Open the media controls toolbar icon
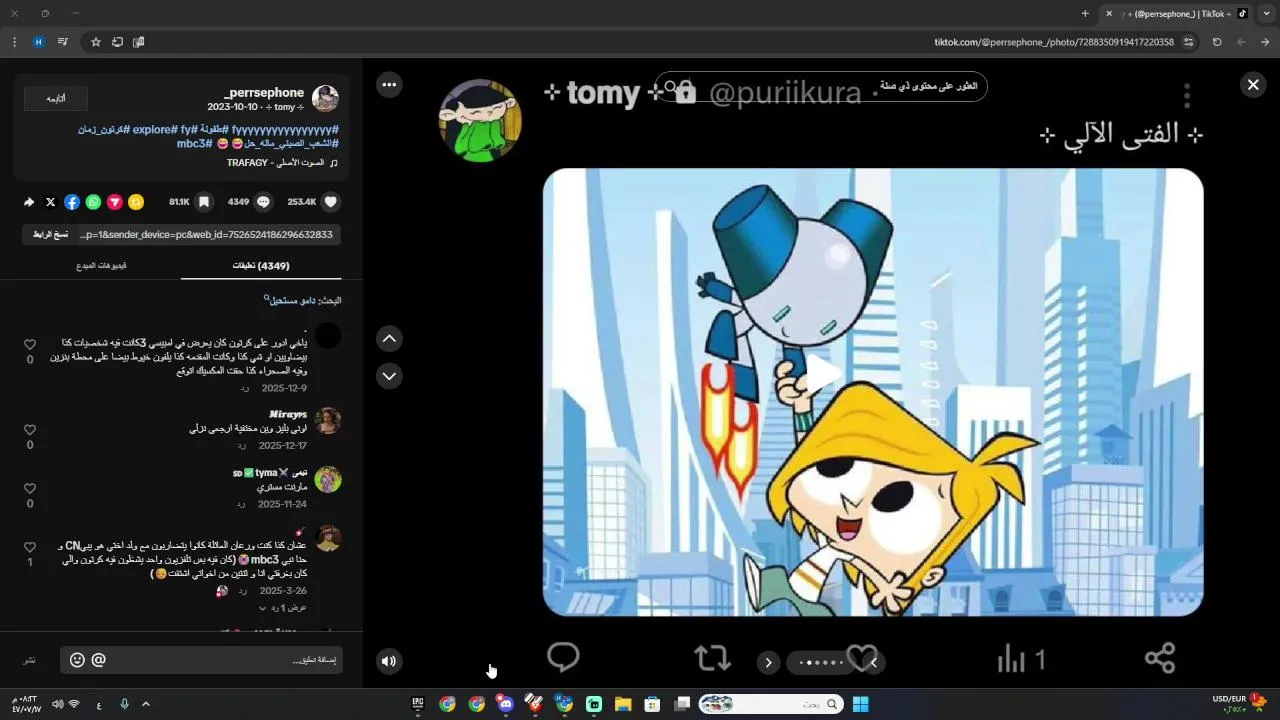The width and height of the screenshot is (1280, 720). 62,42
